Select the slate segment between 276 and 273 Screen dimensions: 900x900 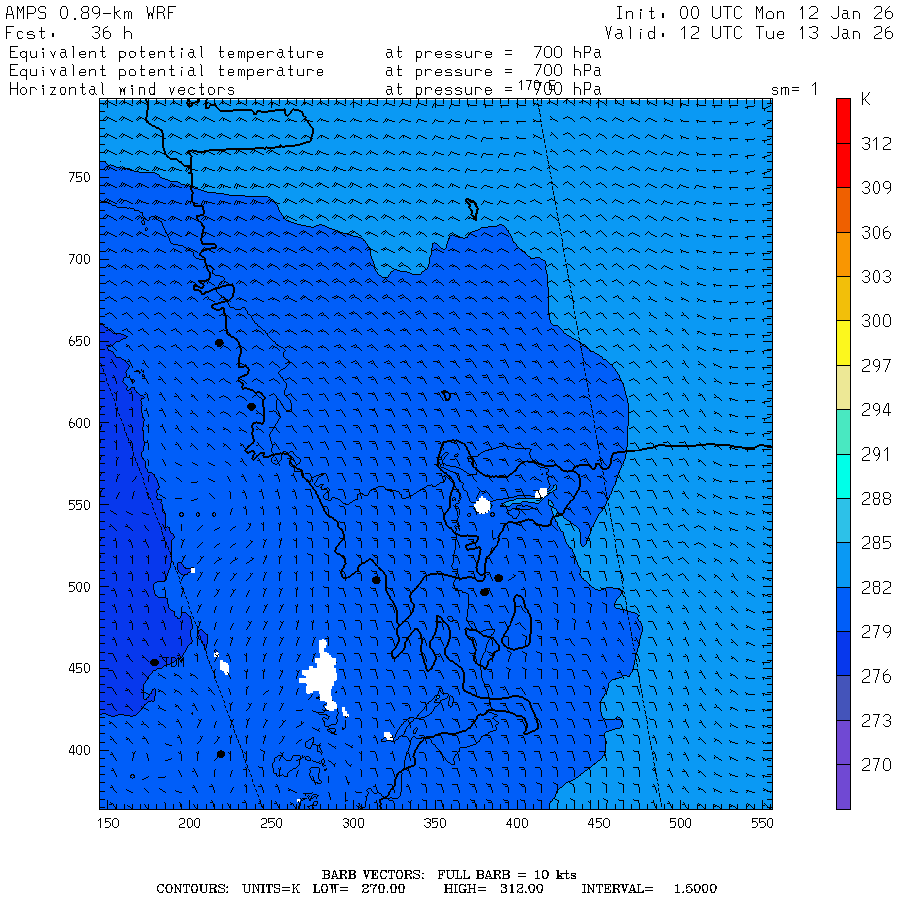pyautogui.click(x=843, y=699)
